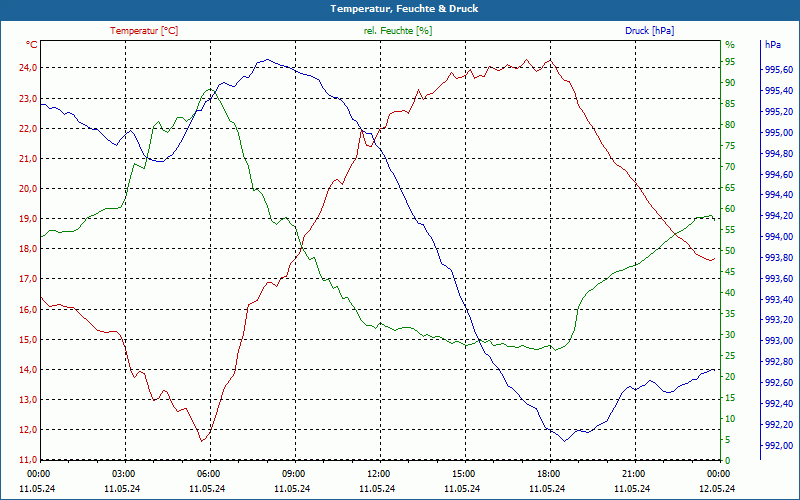Click '0' on the green humidity axis
The height and width of the screenshot is (500, 800).
pyautogui.click(x=728, y=461)
